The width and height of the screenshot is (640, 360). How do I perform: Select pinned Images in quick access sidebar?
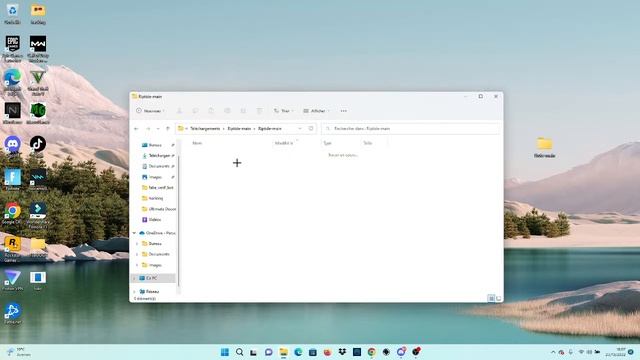pos(155,177)
